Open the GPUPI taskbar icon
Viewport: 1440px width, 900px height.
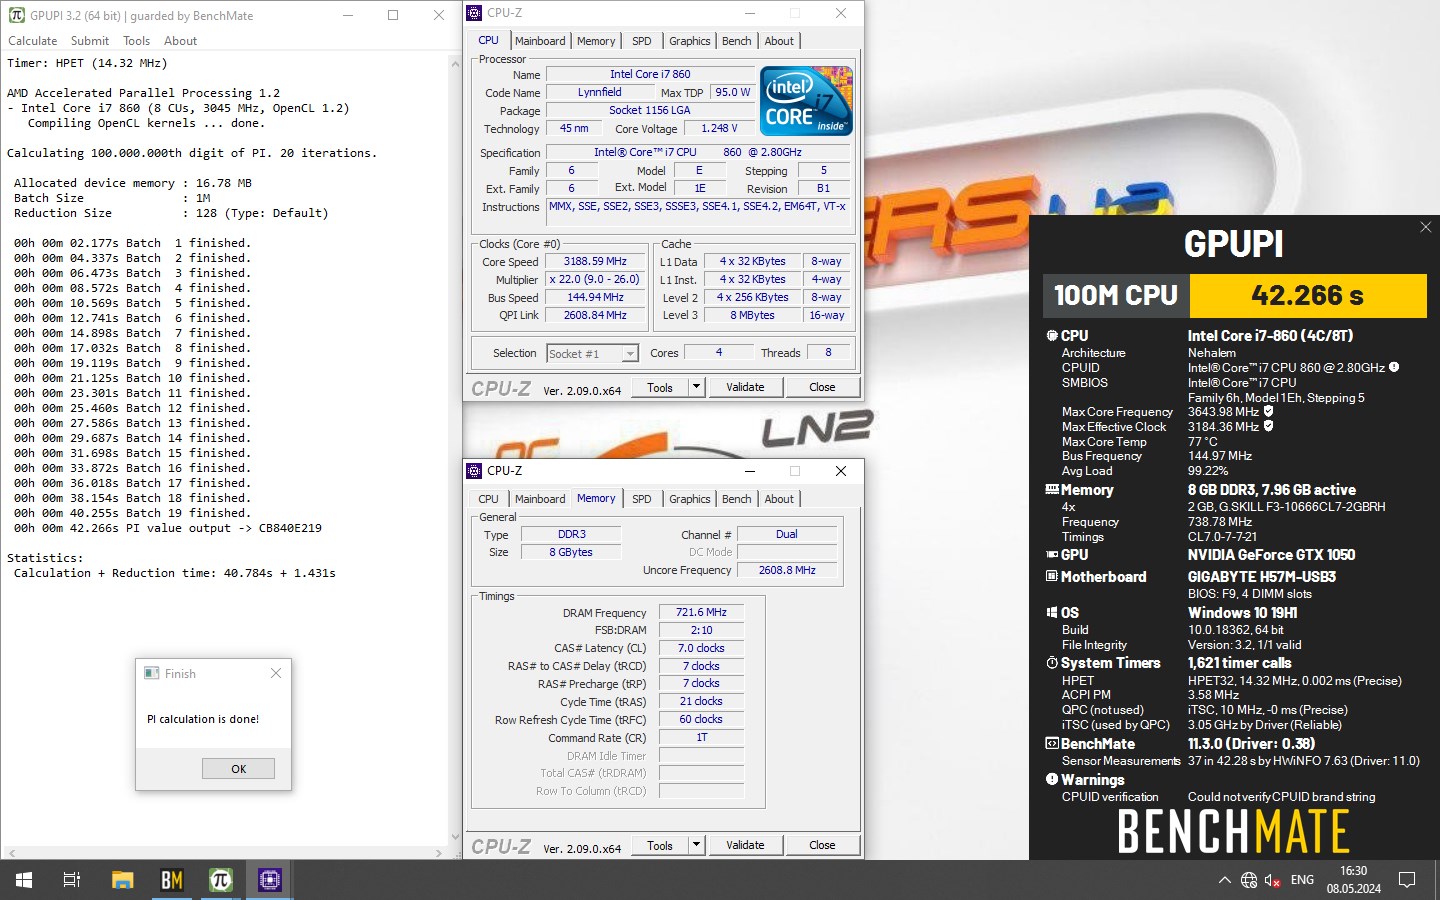coord(221,880)
